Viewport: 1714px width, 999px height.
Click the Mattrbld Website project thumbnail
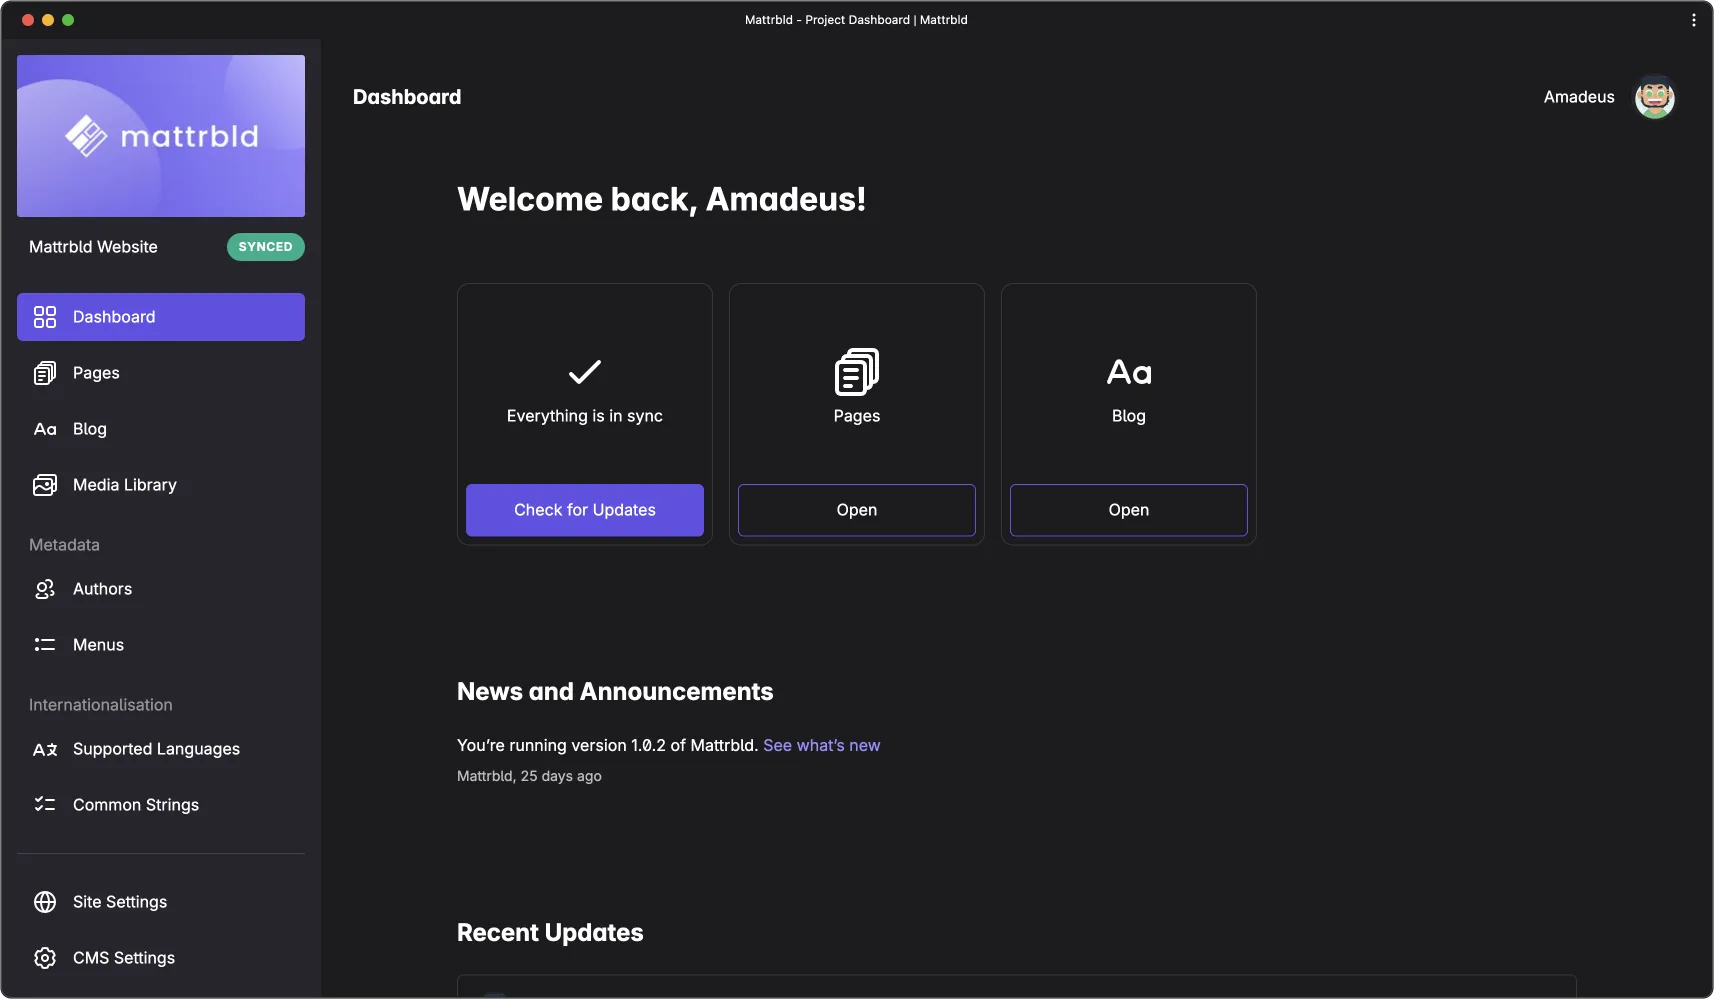[x=160, y=136]
